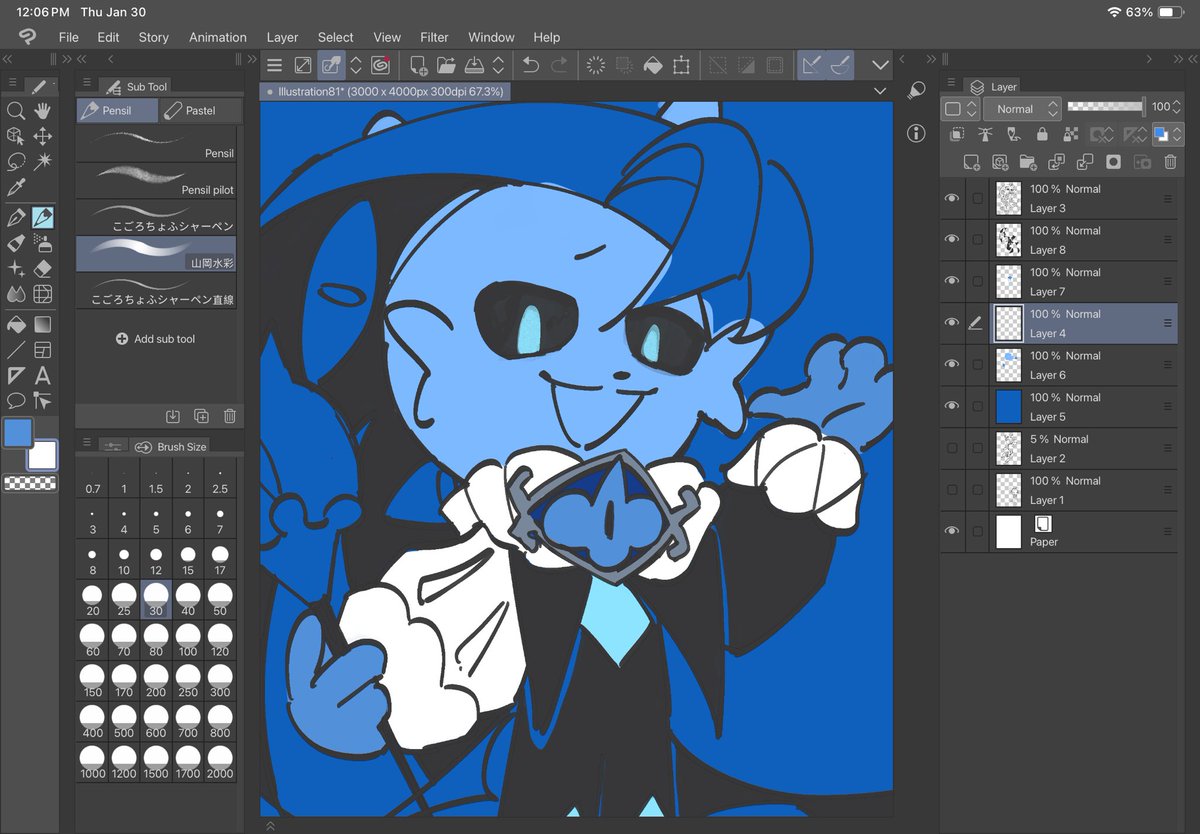The width and height of the screenshot is (1200, 834).
Task: Open the Window menu
Action: [x=491, y=37]
